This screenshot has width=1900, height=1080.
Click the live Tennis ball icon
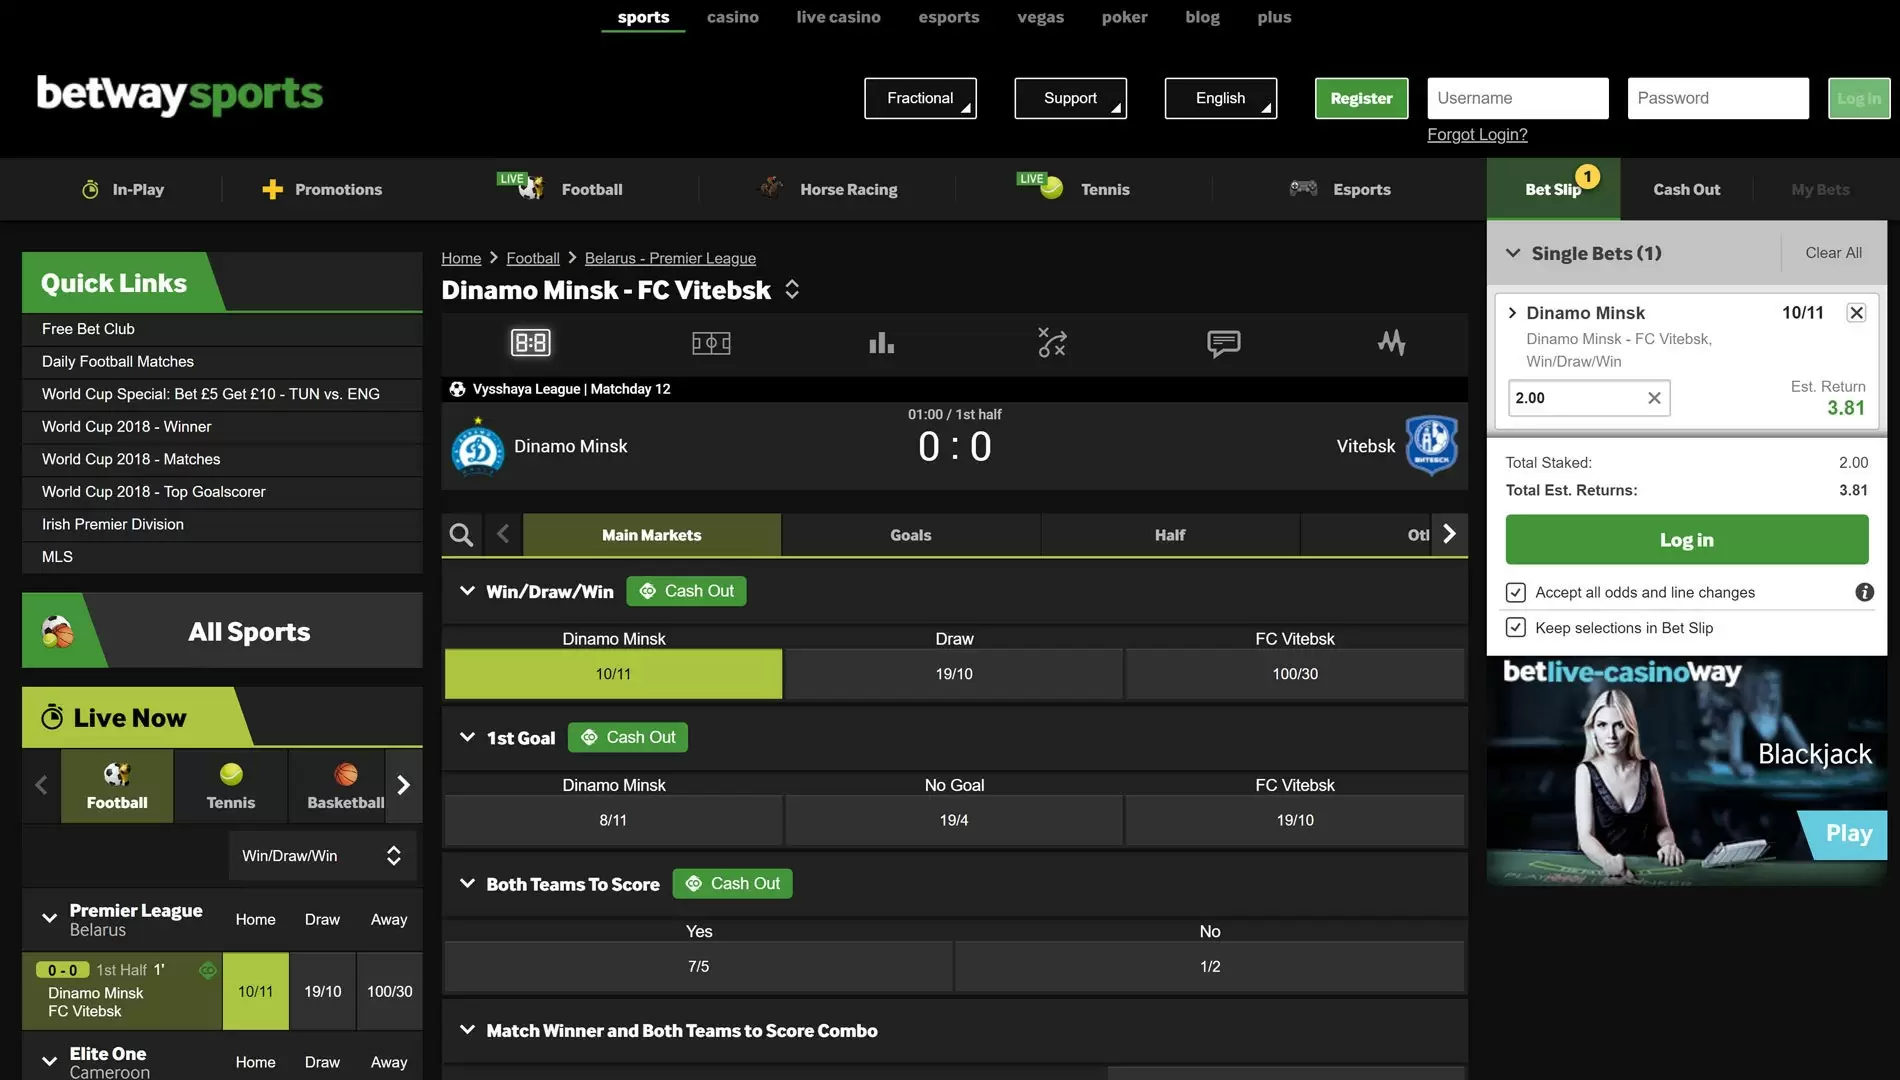pos(1051,188)
